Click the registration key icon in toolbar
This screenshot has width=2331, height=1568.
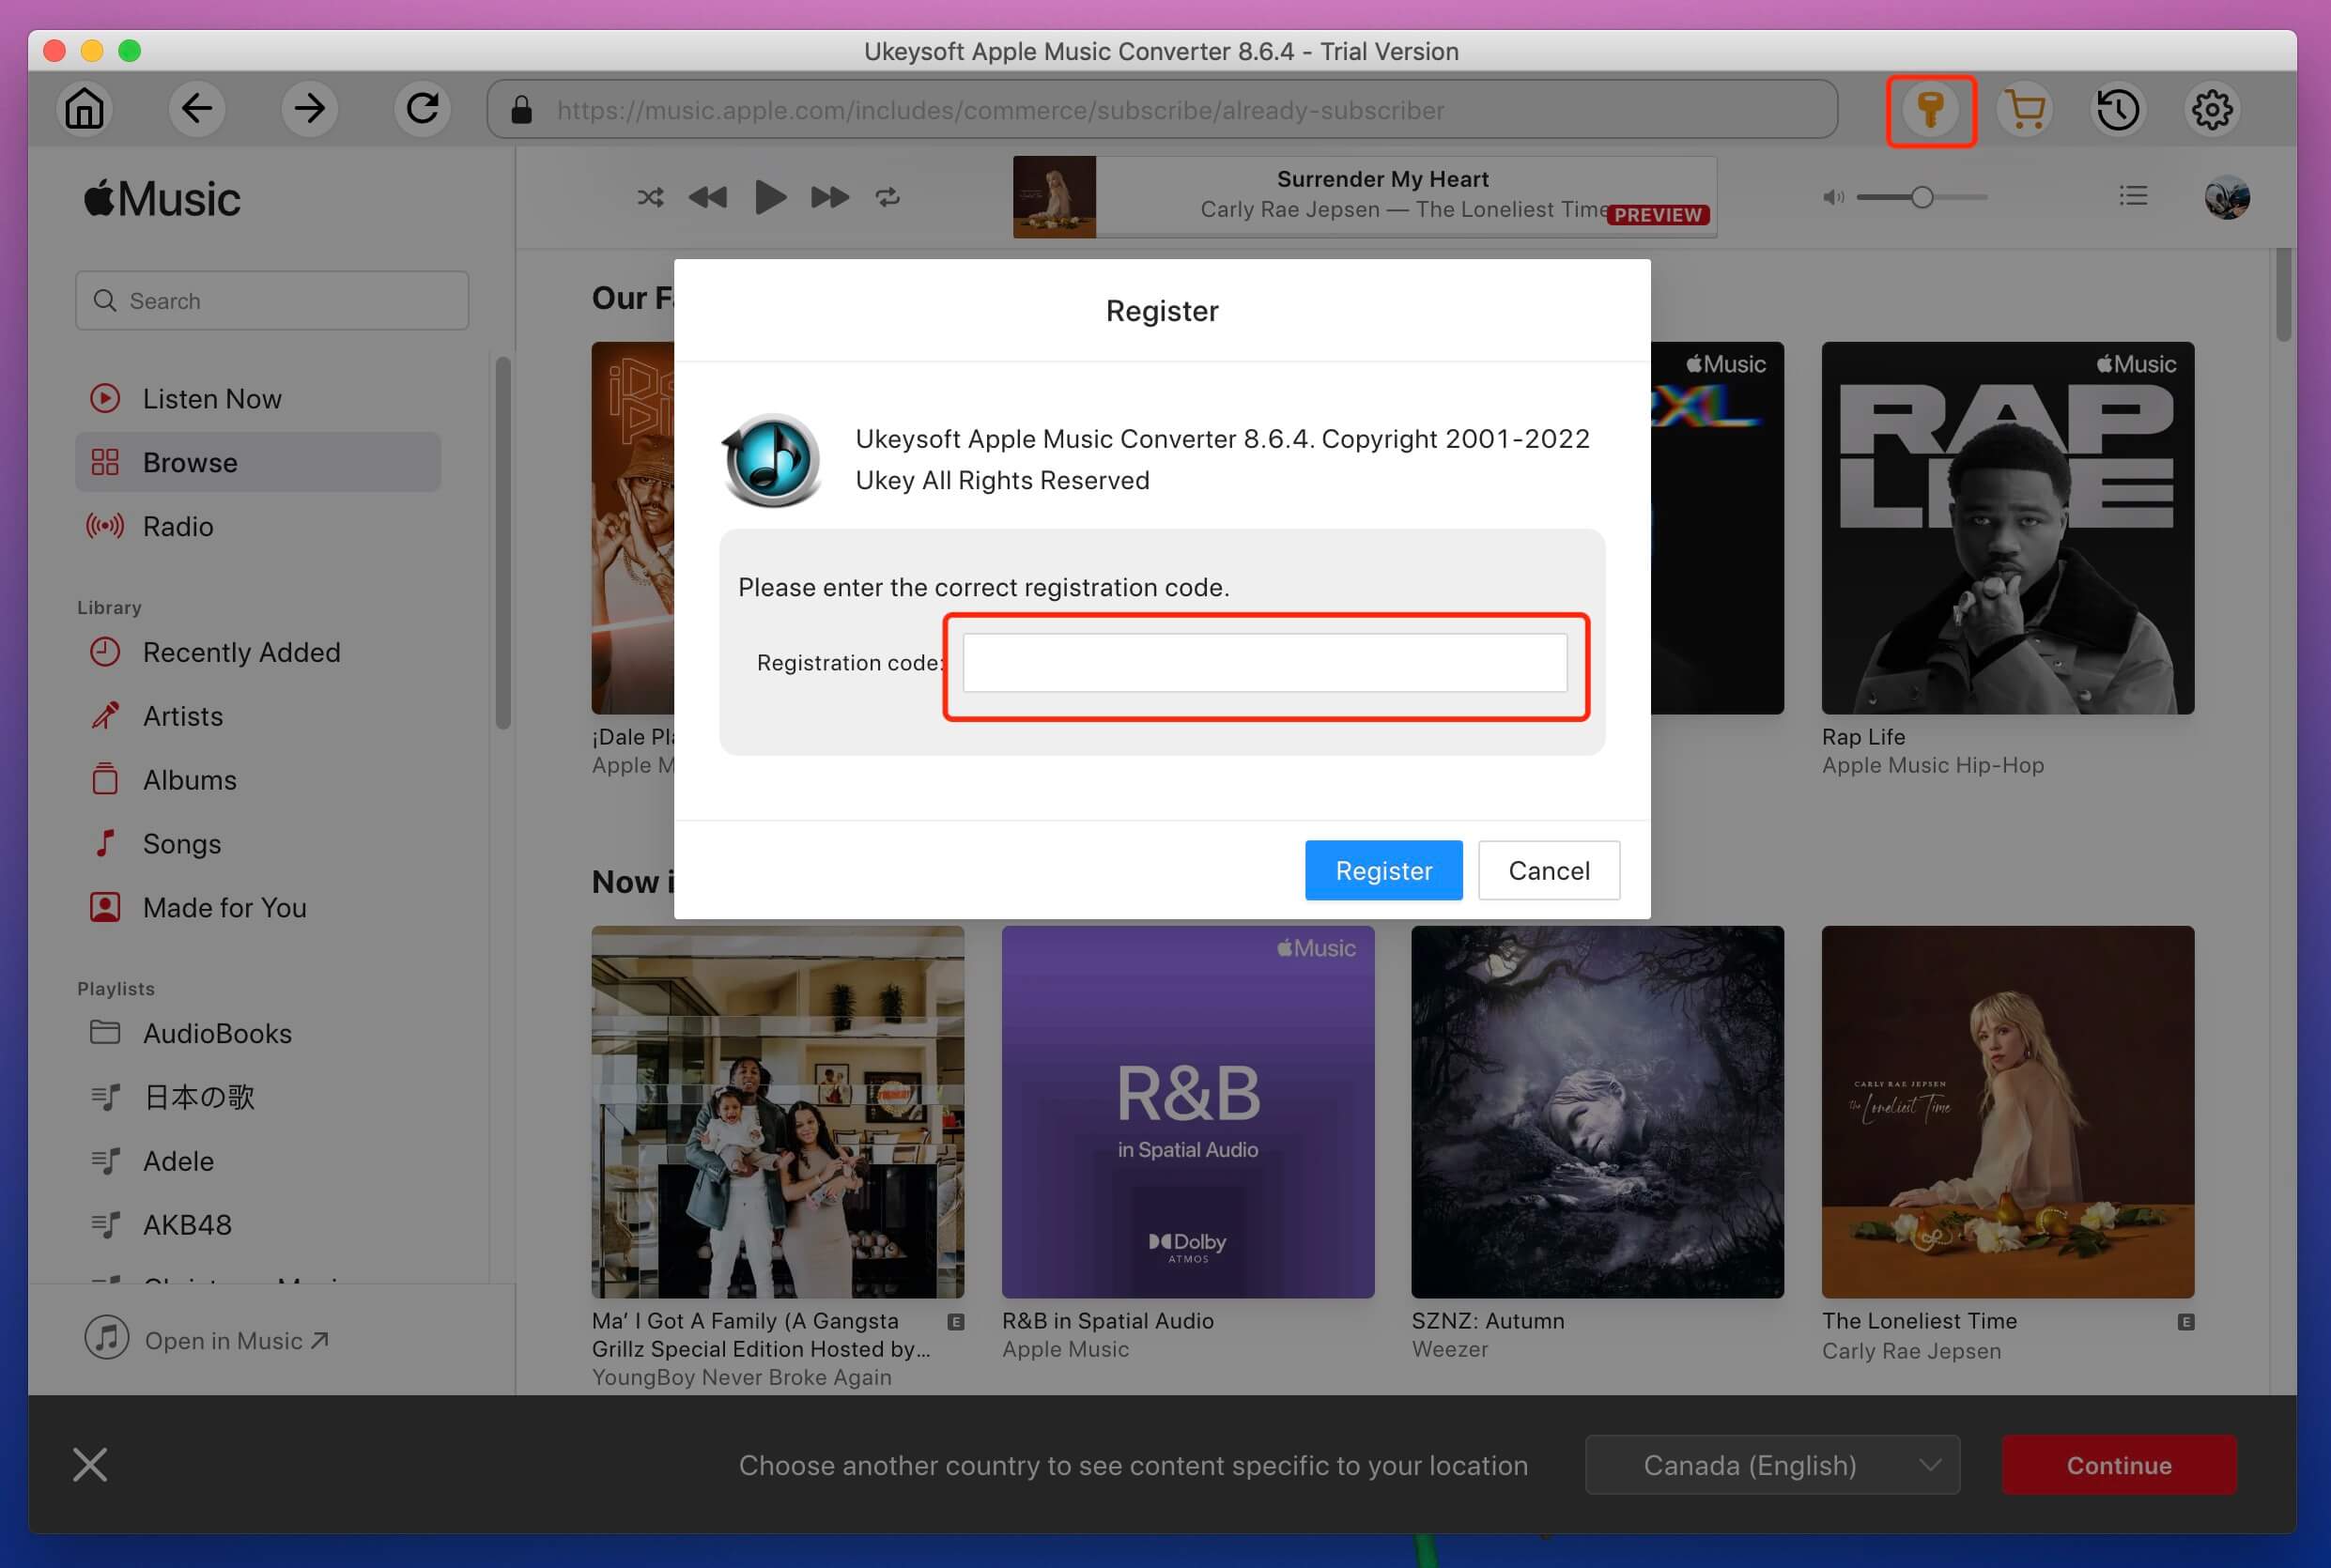[x=1928, y=110]
